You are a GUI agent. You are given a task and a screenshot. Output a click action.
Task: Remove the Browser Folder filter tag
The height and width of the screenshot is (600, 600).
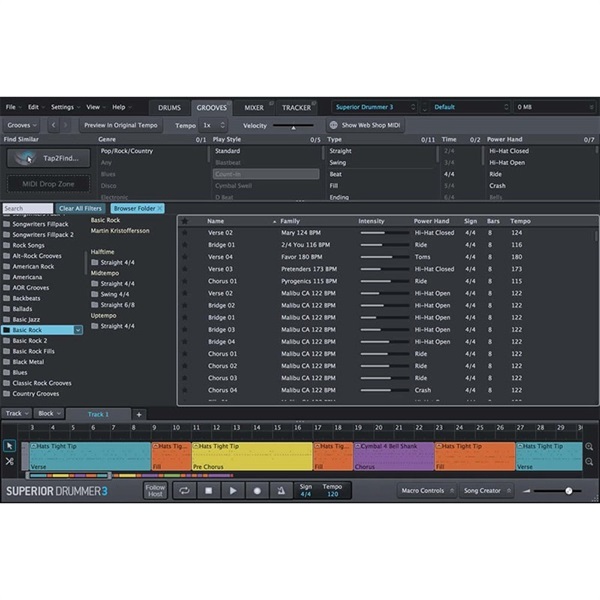[x=160, y=208]
